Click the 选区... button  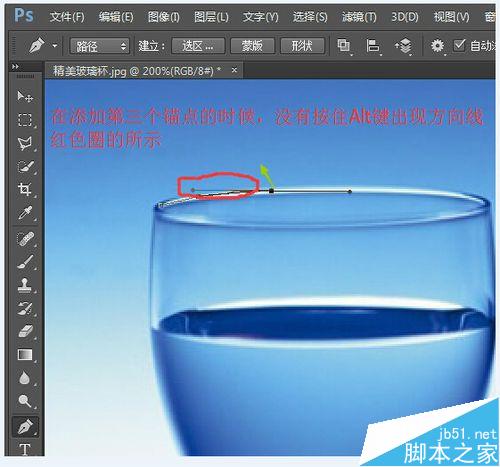(x=198, y=46)
